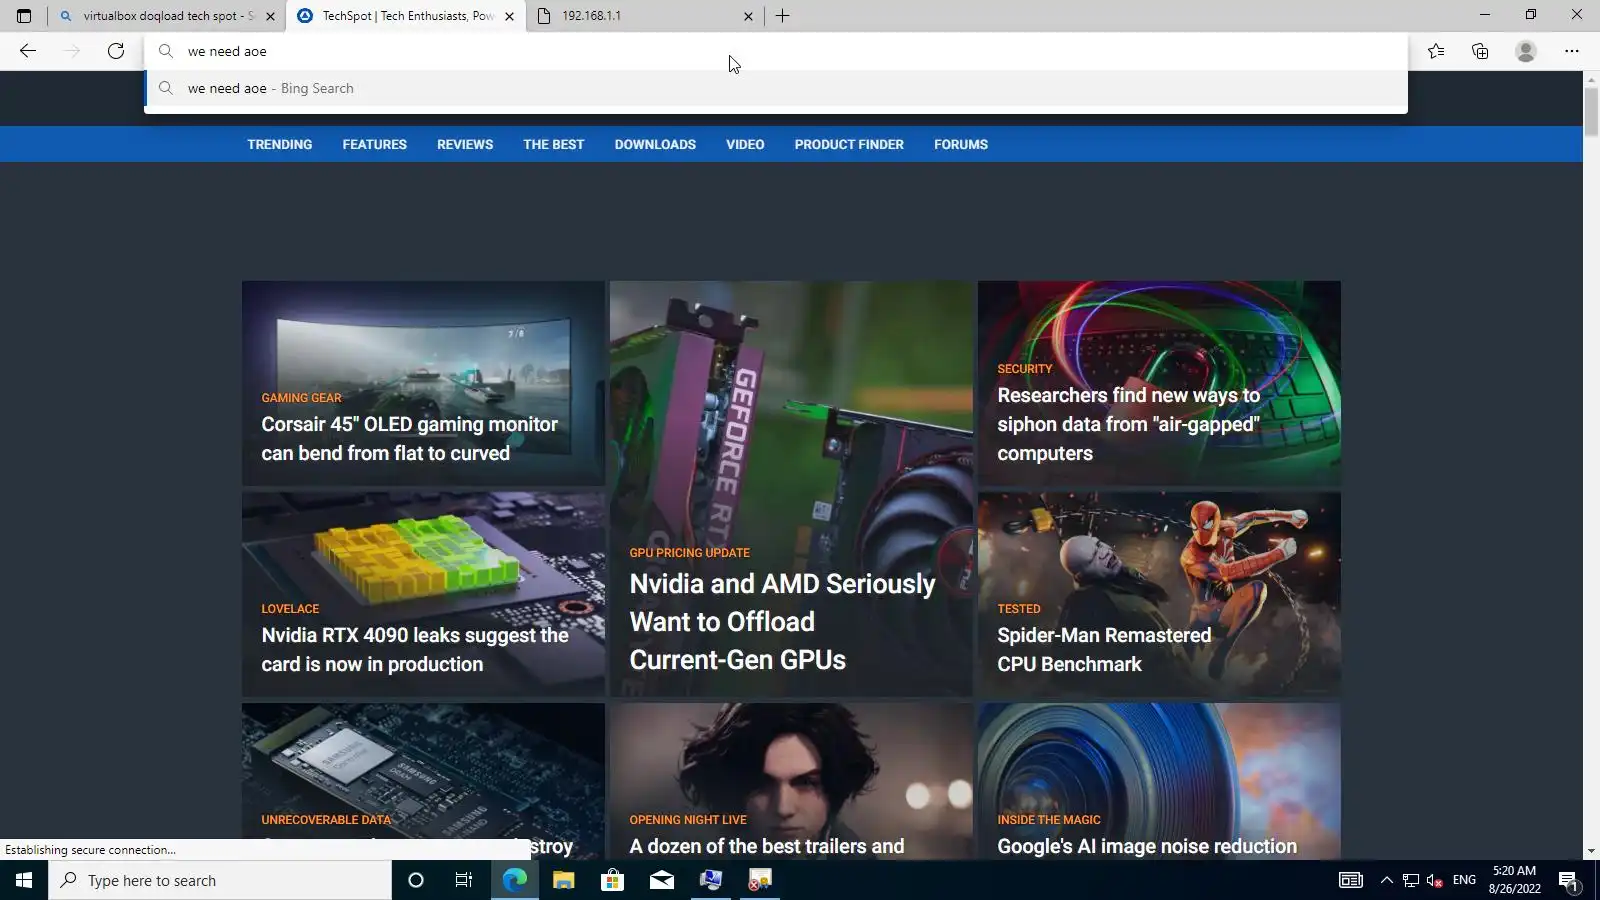Open the notification center icon

click(1568, 880)
